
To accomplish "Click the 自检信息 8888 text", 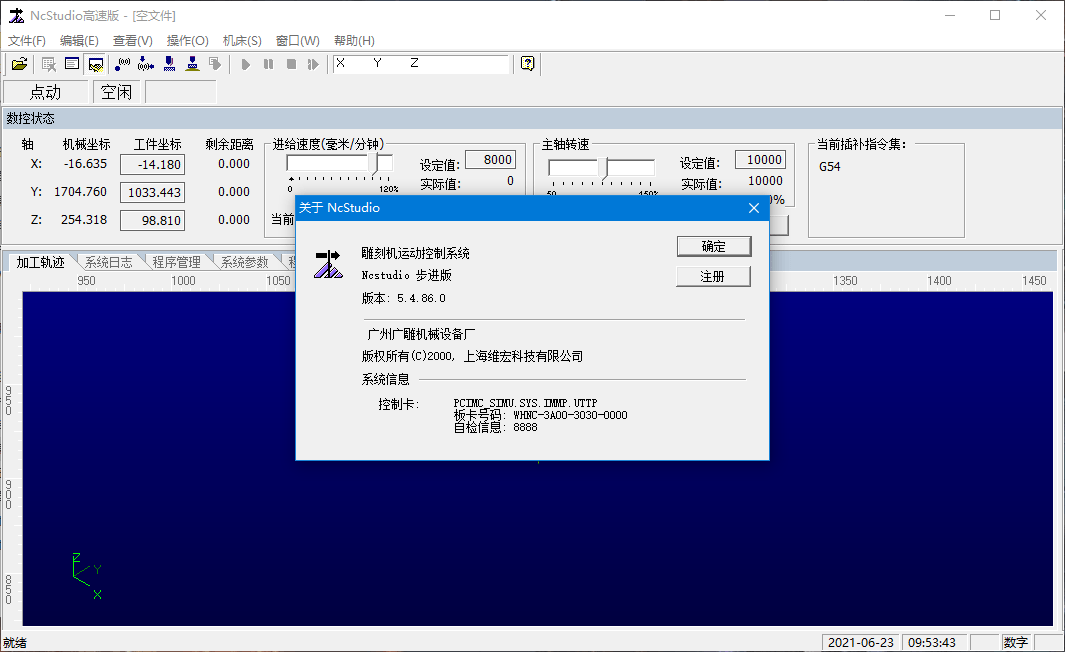I will pyautogui.click(x=496, y=427).
